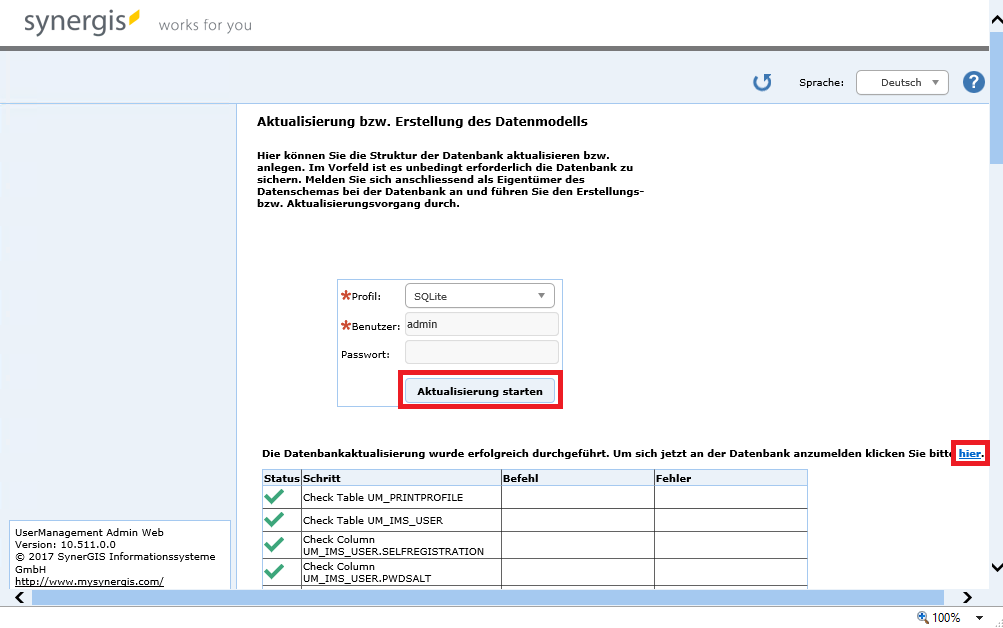Open the Sprache dropdown showing Deutsch
Screen dimensions: 1003x628
click(x=901, y=82)
